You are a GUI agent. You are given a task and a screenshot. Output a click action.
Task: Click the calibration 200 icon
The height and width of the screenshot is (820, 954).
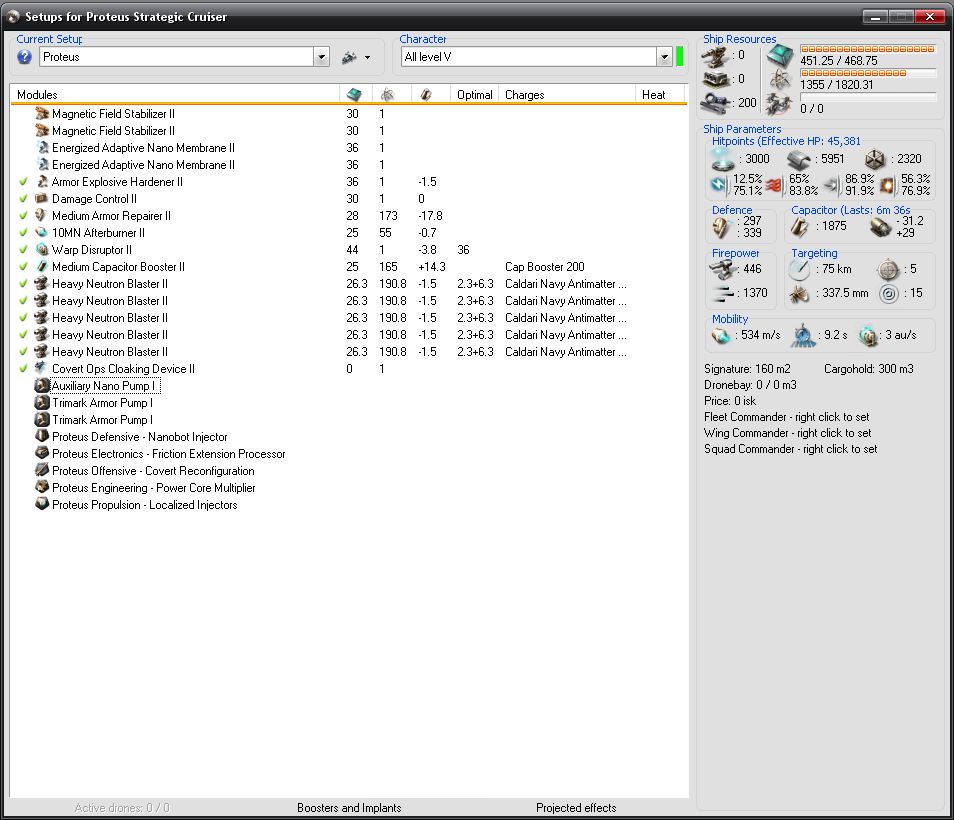point(716,103)
